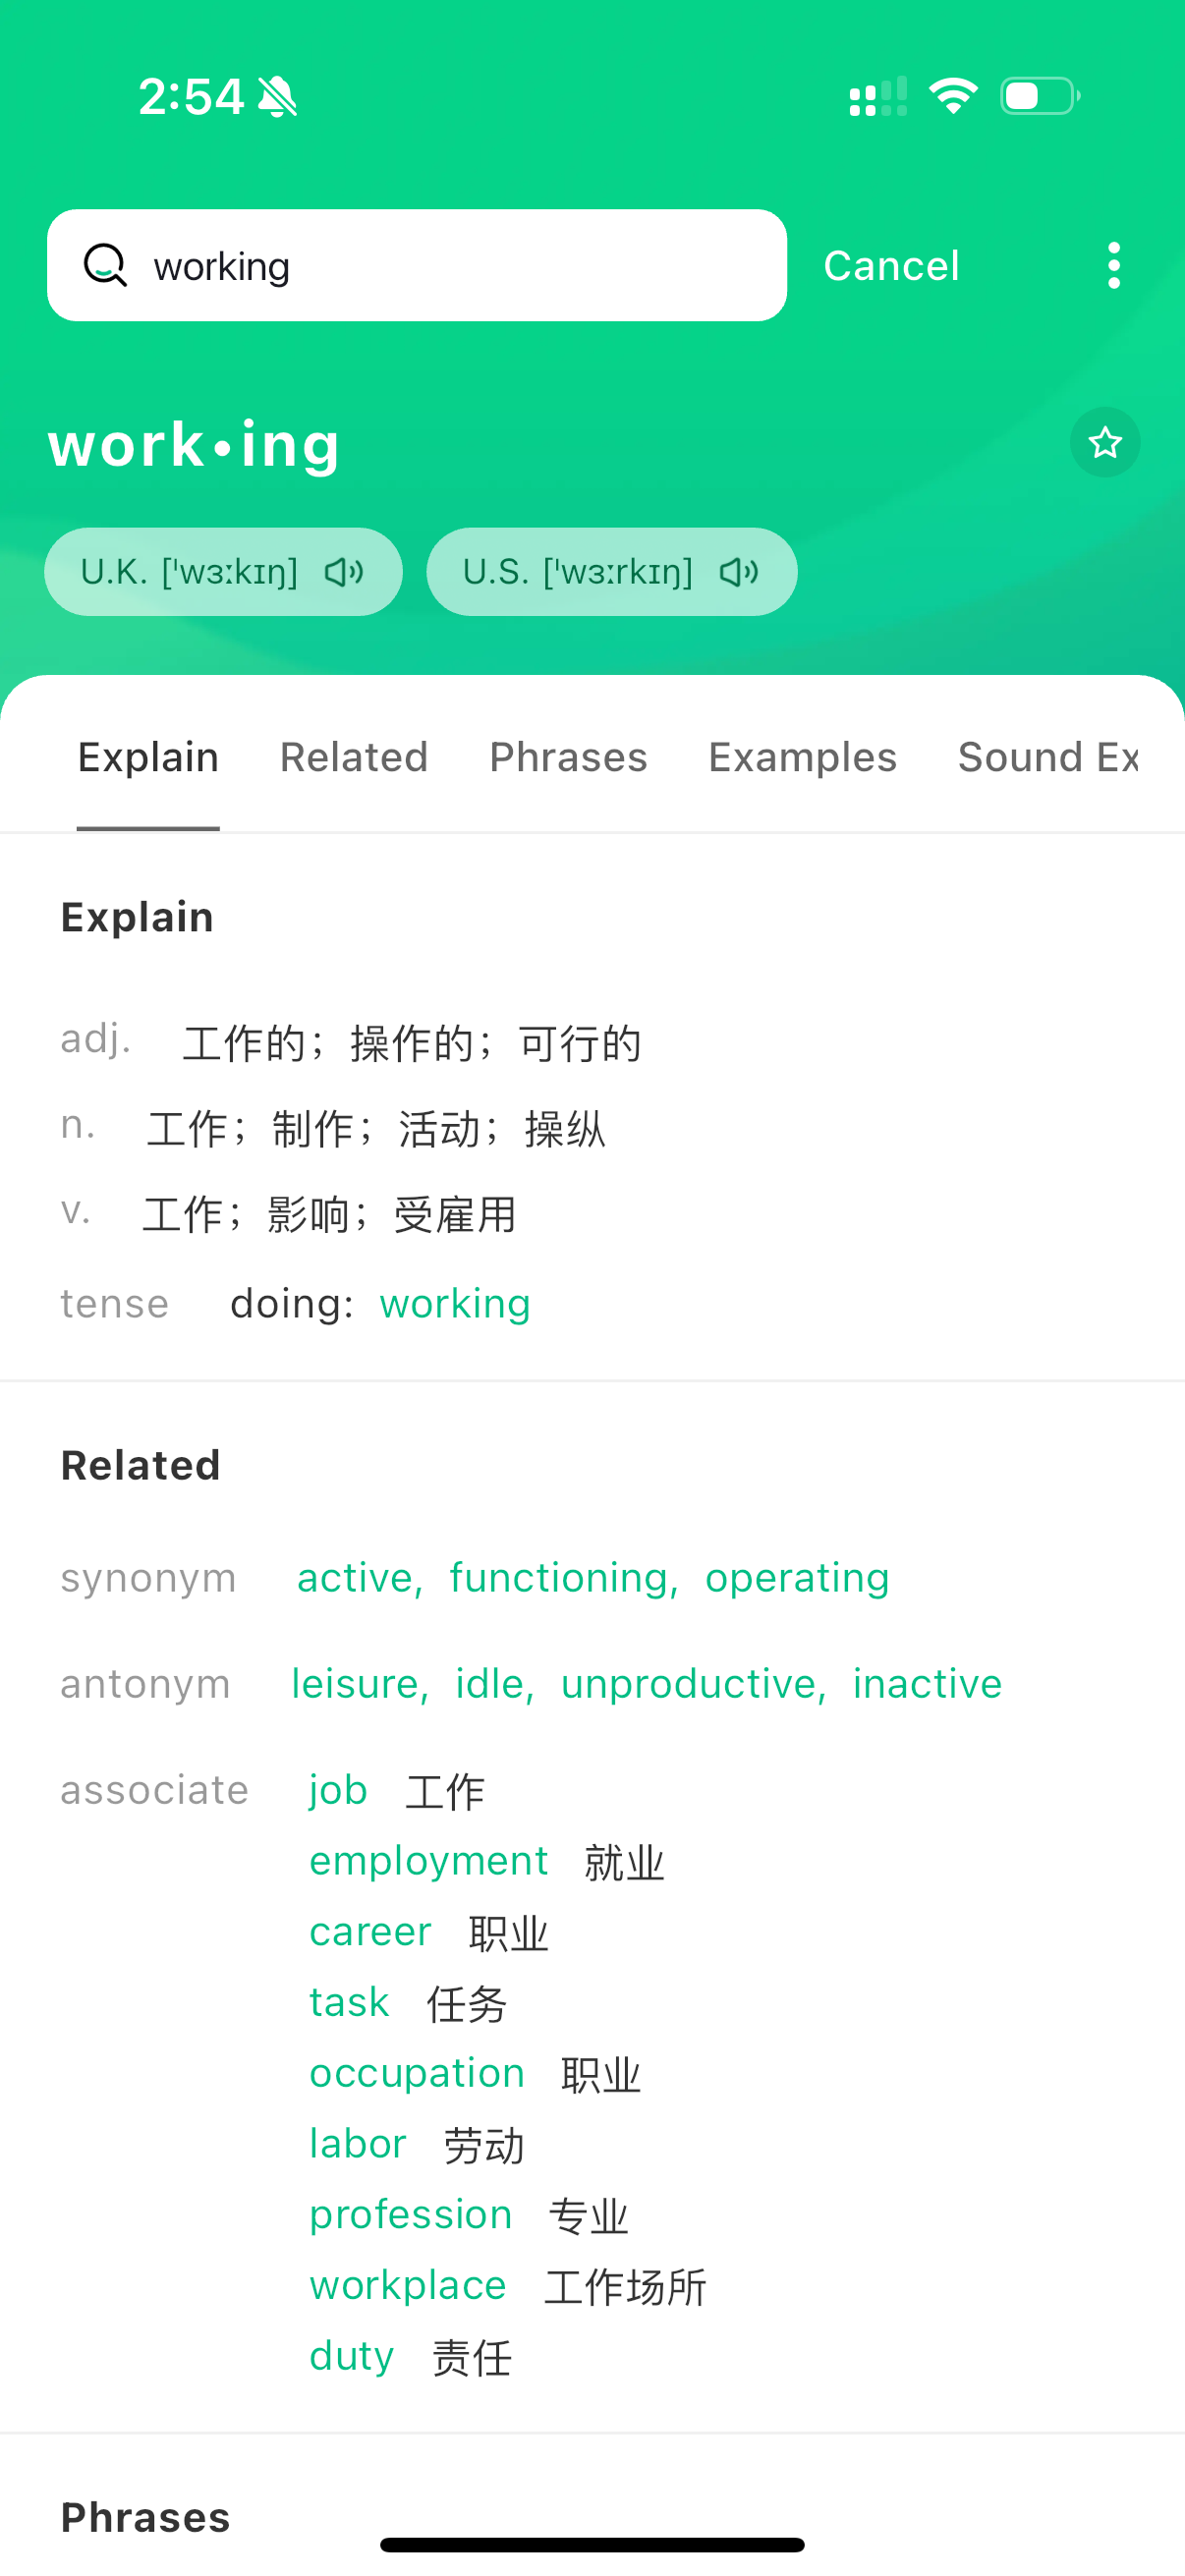Play the U.K. pronunciation audio

pos(223,572)
